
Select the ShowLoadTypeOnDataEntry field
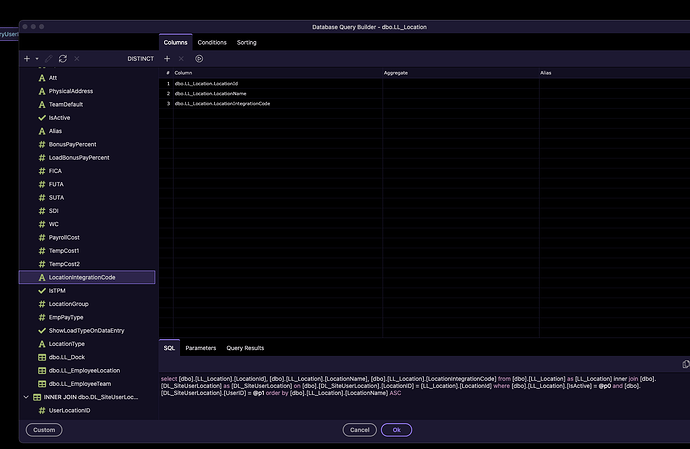click(x=87, y=331)
